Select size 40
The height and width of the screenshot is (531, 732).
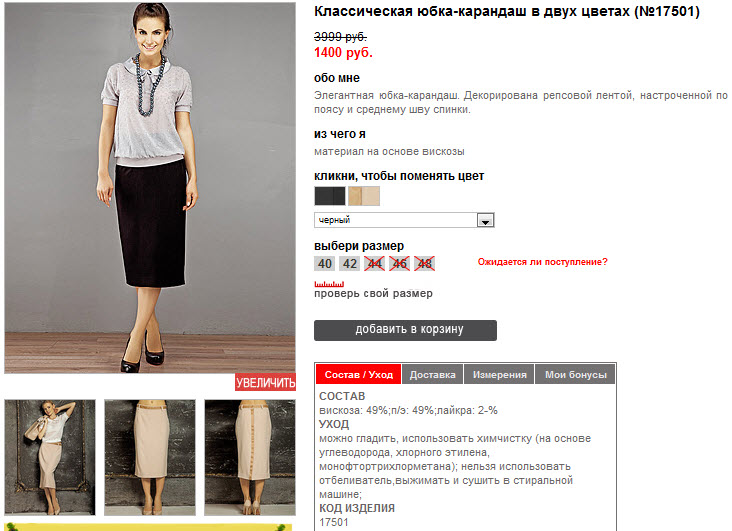(x=324, y=264)
